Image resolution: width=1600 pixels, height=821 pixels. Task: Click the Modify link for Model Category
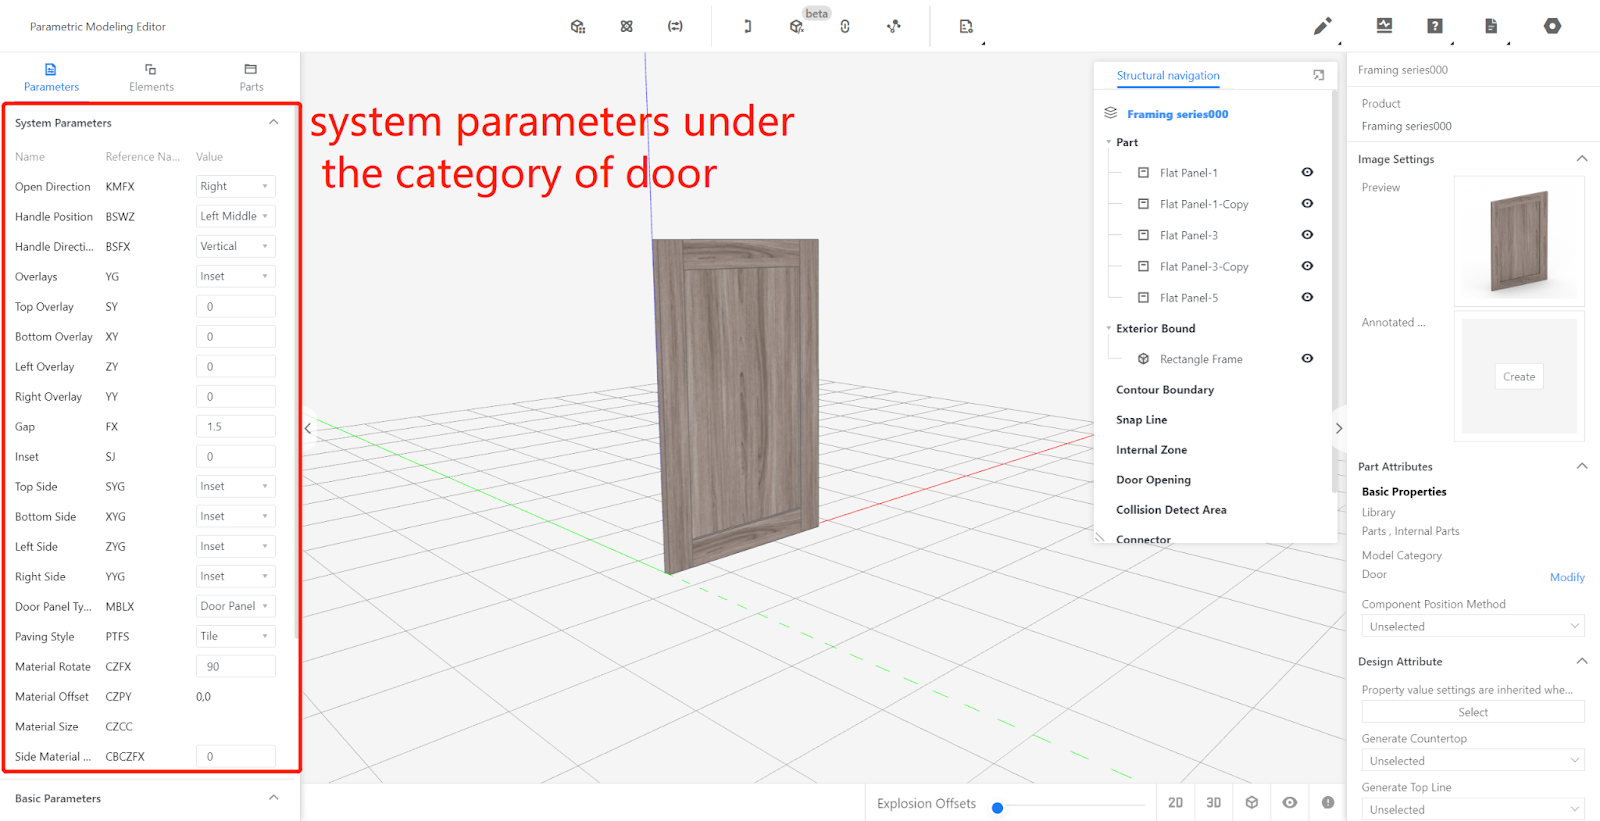click(x=1566, y=577)
